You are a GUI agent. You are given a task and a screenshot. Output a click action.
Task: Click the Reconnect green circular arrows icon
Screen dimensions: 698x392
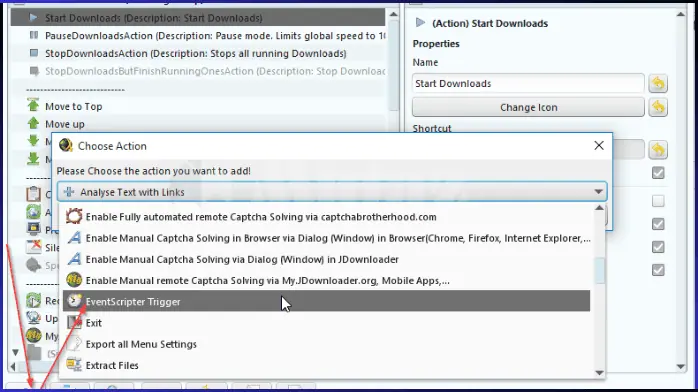point(33,300)
